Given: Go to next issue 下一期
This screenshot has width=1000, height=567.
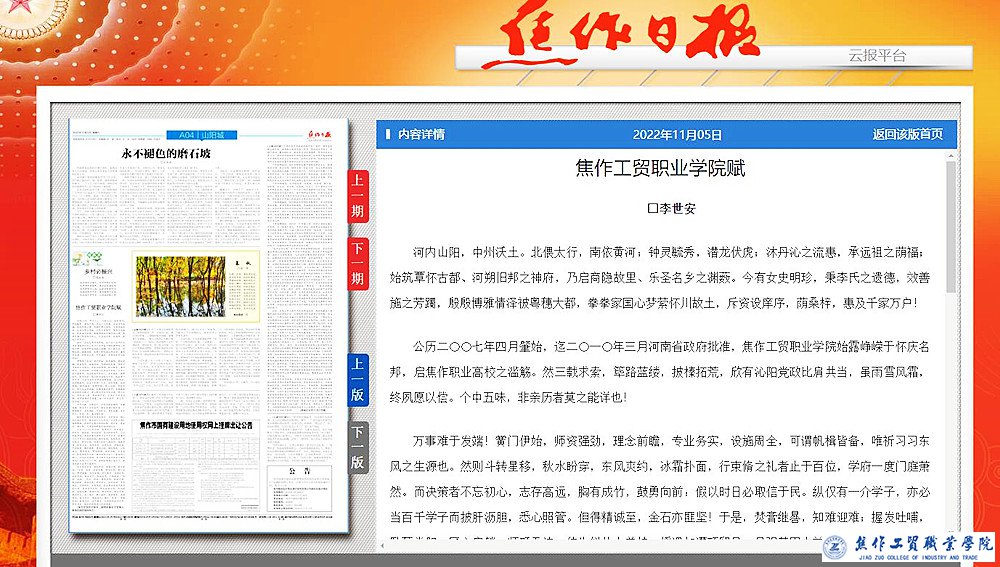Looking at the screenshot, I should pyautogui.click(x=358, y=263).
